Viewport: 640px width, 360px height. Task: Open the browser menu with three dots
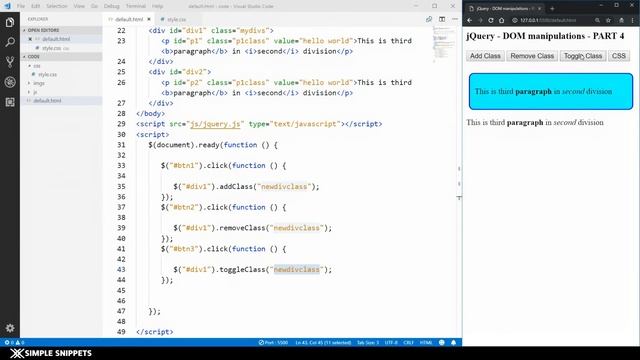point(633,20)
